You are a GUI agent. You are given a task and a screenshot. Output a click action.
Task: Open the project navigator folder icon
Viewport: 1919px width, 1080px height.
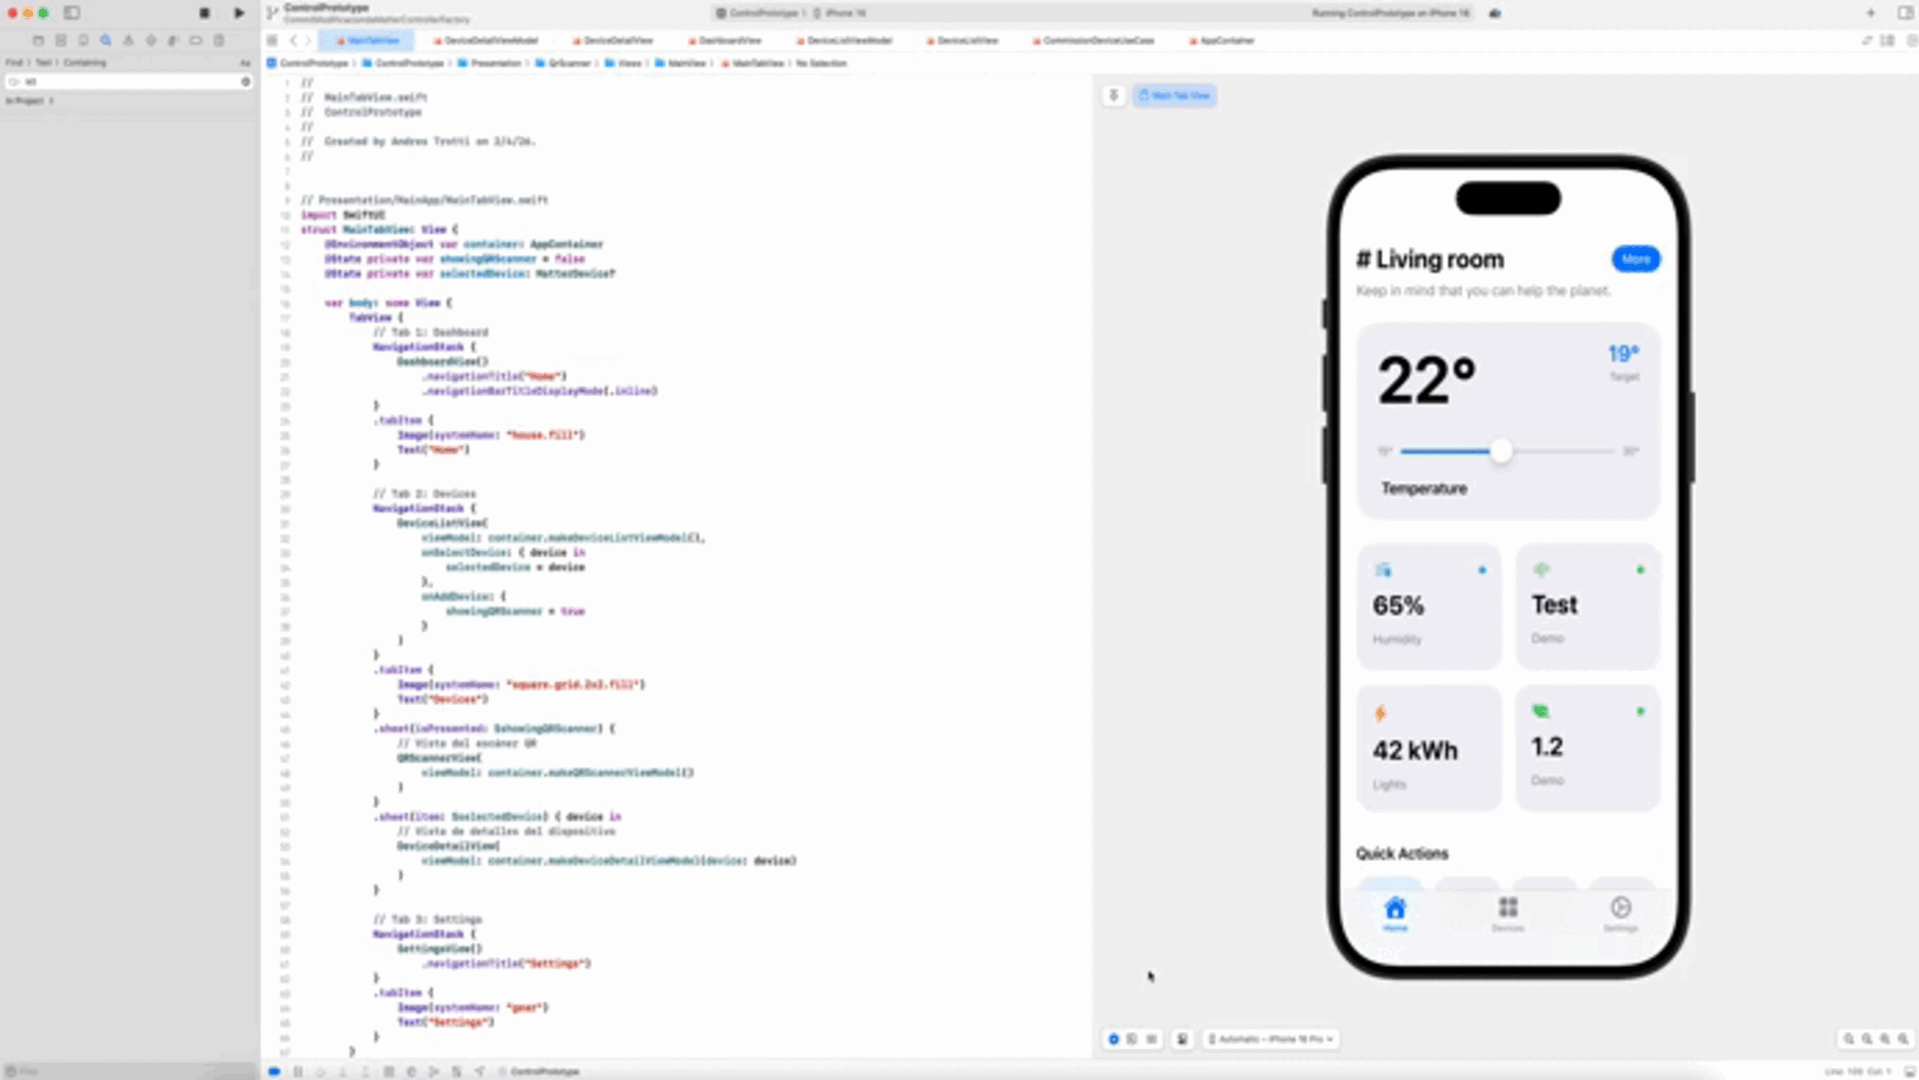[38, 41]
